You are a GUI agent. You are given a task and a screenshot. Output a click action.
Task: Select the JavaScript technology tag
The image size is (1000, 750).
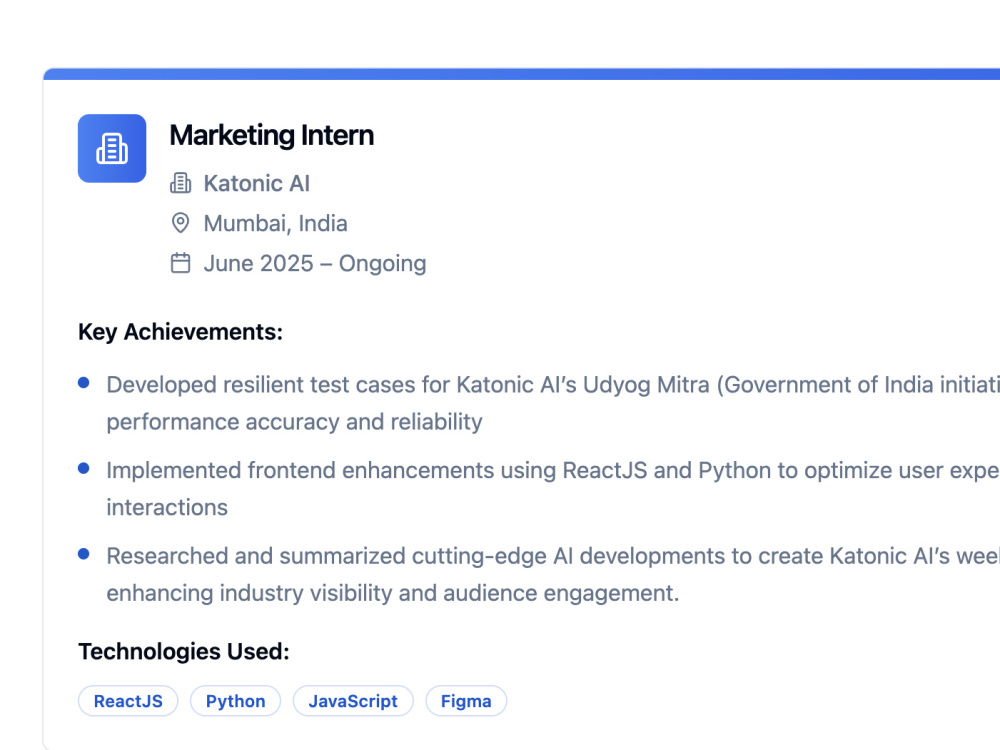353,701
